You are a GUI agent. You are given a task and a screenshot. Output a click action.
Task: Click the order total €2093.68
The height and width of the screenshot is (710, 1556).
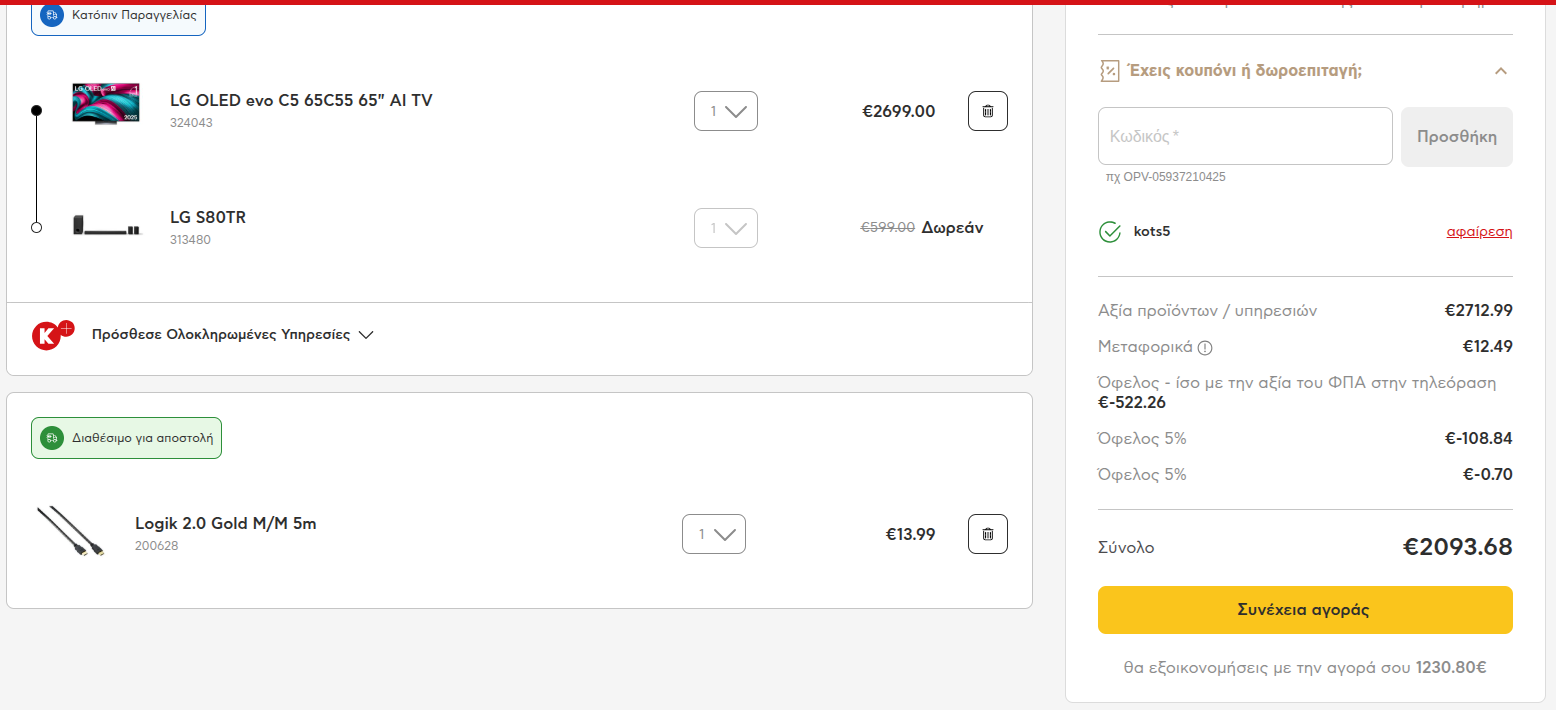point(1458,548)
